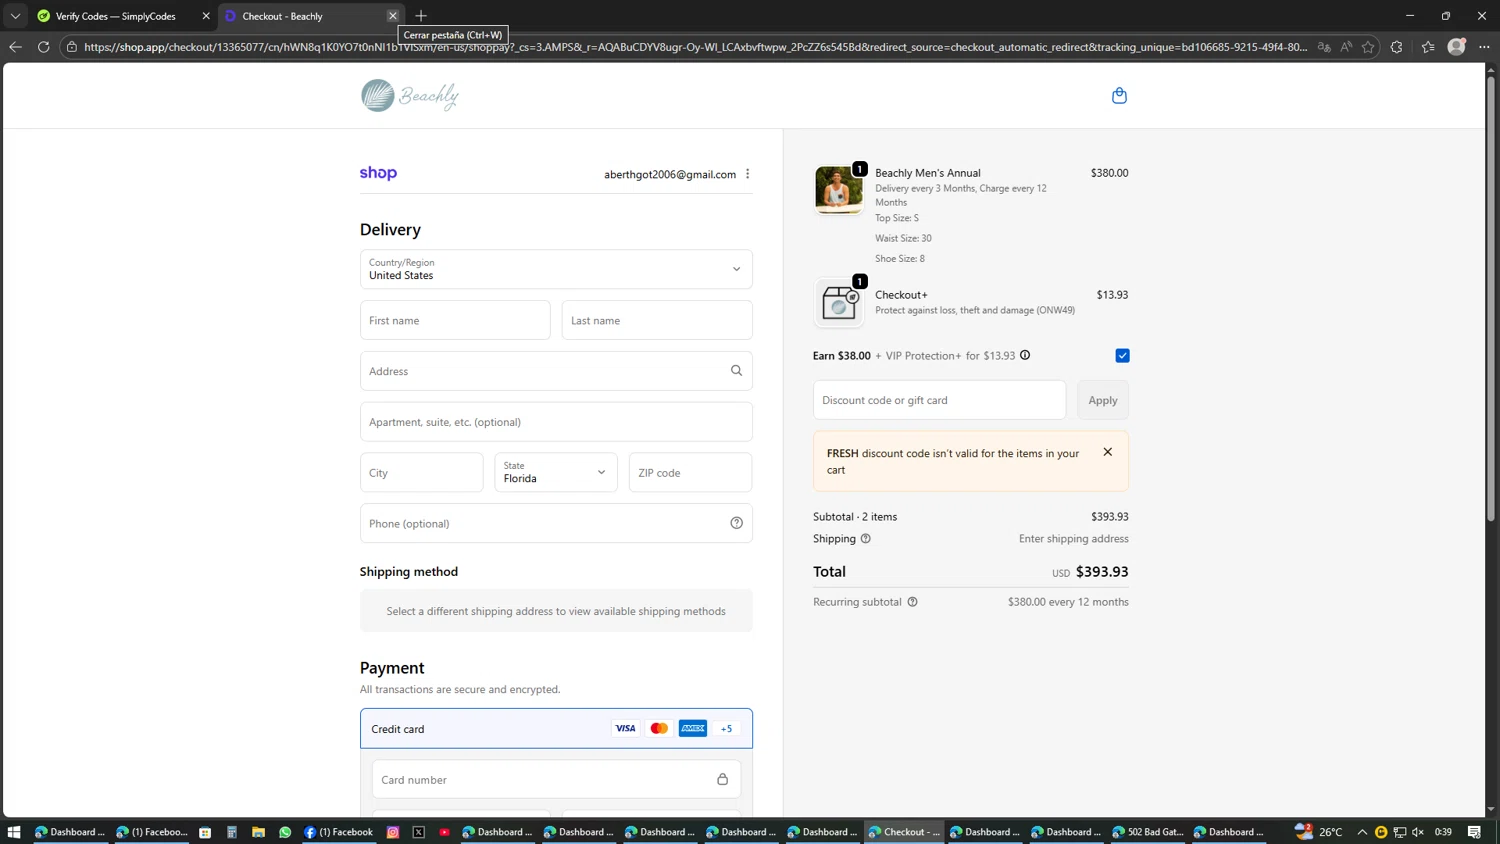Click the Shipping help icon
Screen dimensions: 1500x844
tap(866, 539)
